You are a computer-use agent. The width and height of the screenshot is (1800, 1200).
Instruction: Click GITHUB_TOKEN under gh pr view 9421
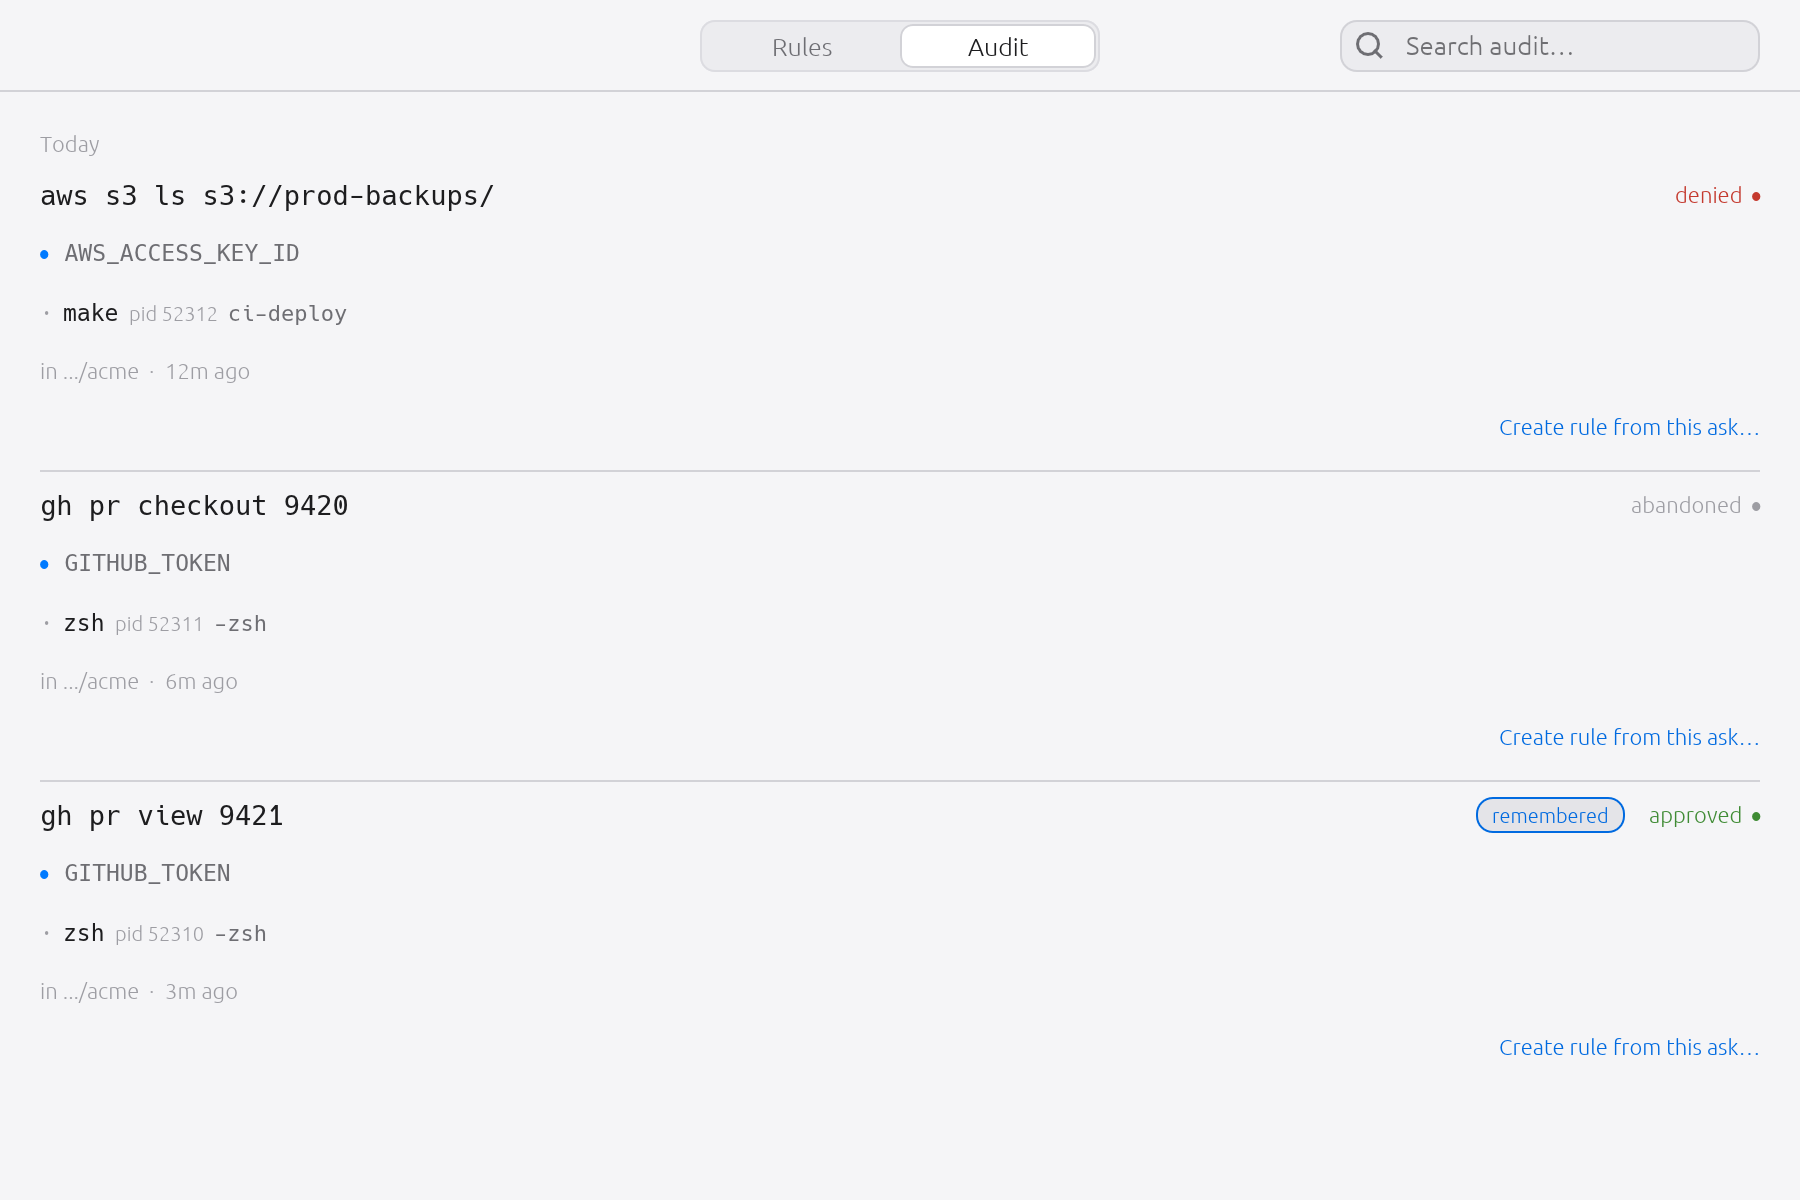(x=147, y=873)
